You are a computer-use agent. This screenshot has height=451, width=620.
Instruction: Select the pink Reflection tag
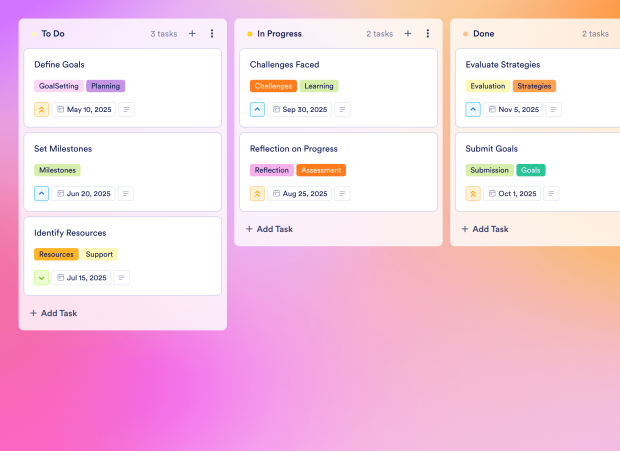coord(272,170)
